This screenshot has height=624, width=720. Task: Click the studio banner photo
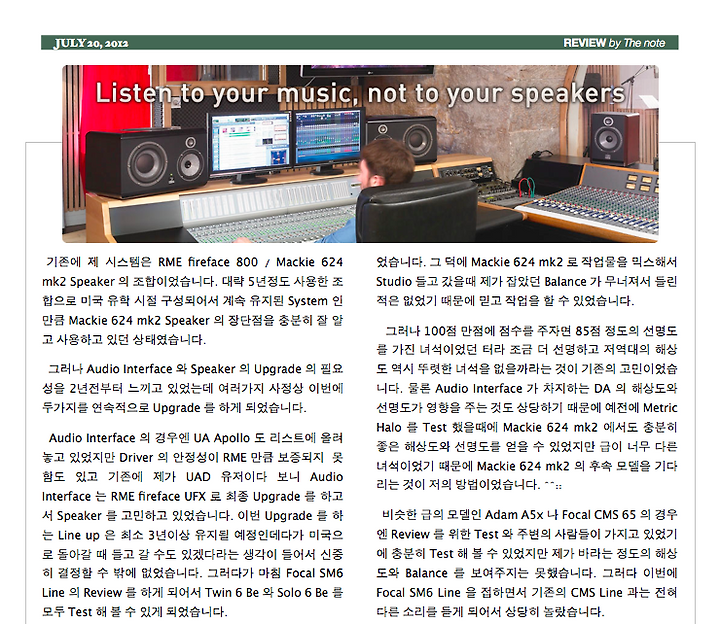pyautogui.click(x=360, y=154)
